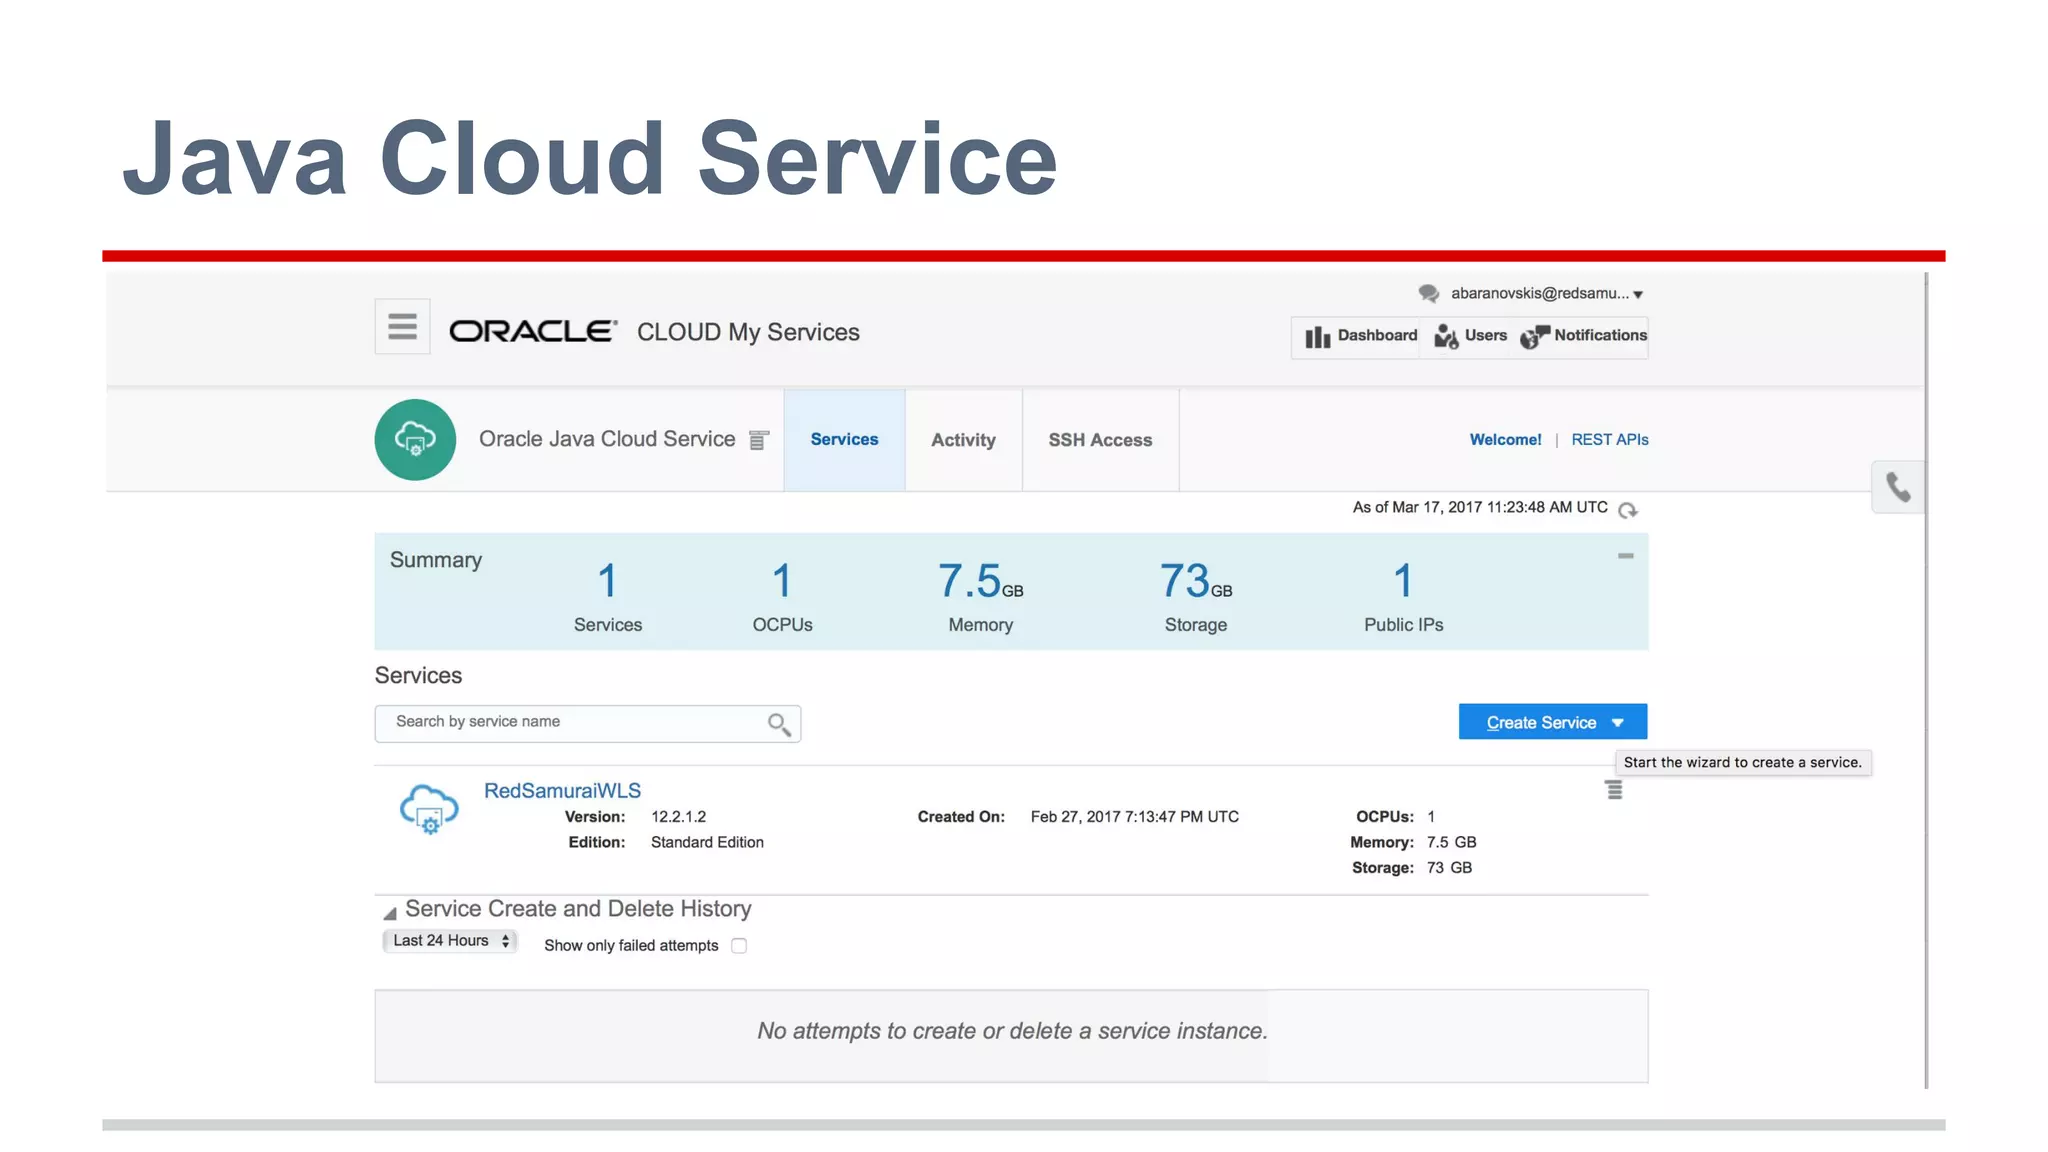Image resolution: width=2048 pixels, height=1152 pixels.
Task: Open menu icon next to Oracle Java Cloud Service
Action: (759, 440)
